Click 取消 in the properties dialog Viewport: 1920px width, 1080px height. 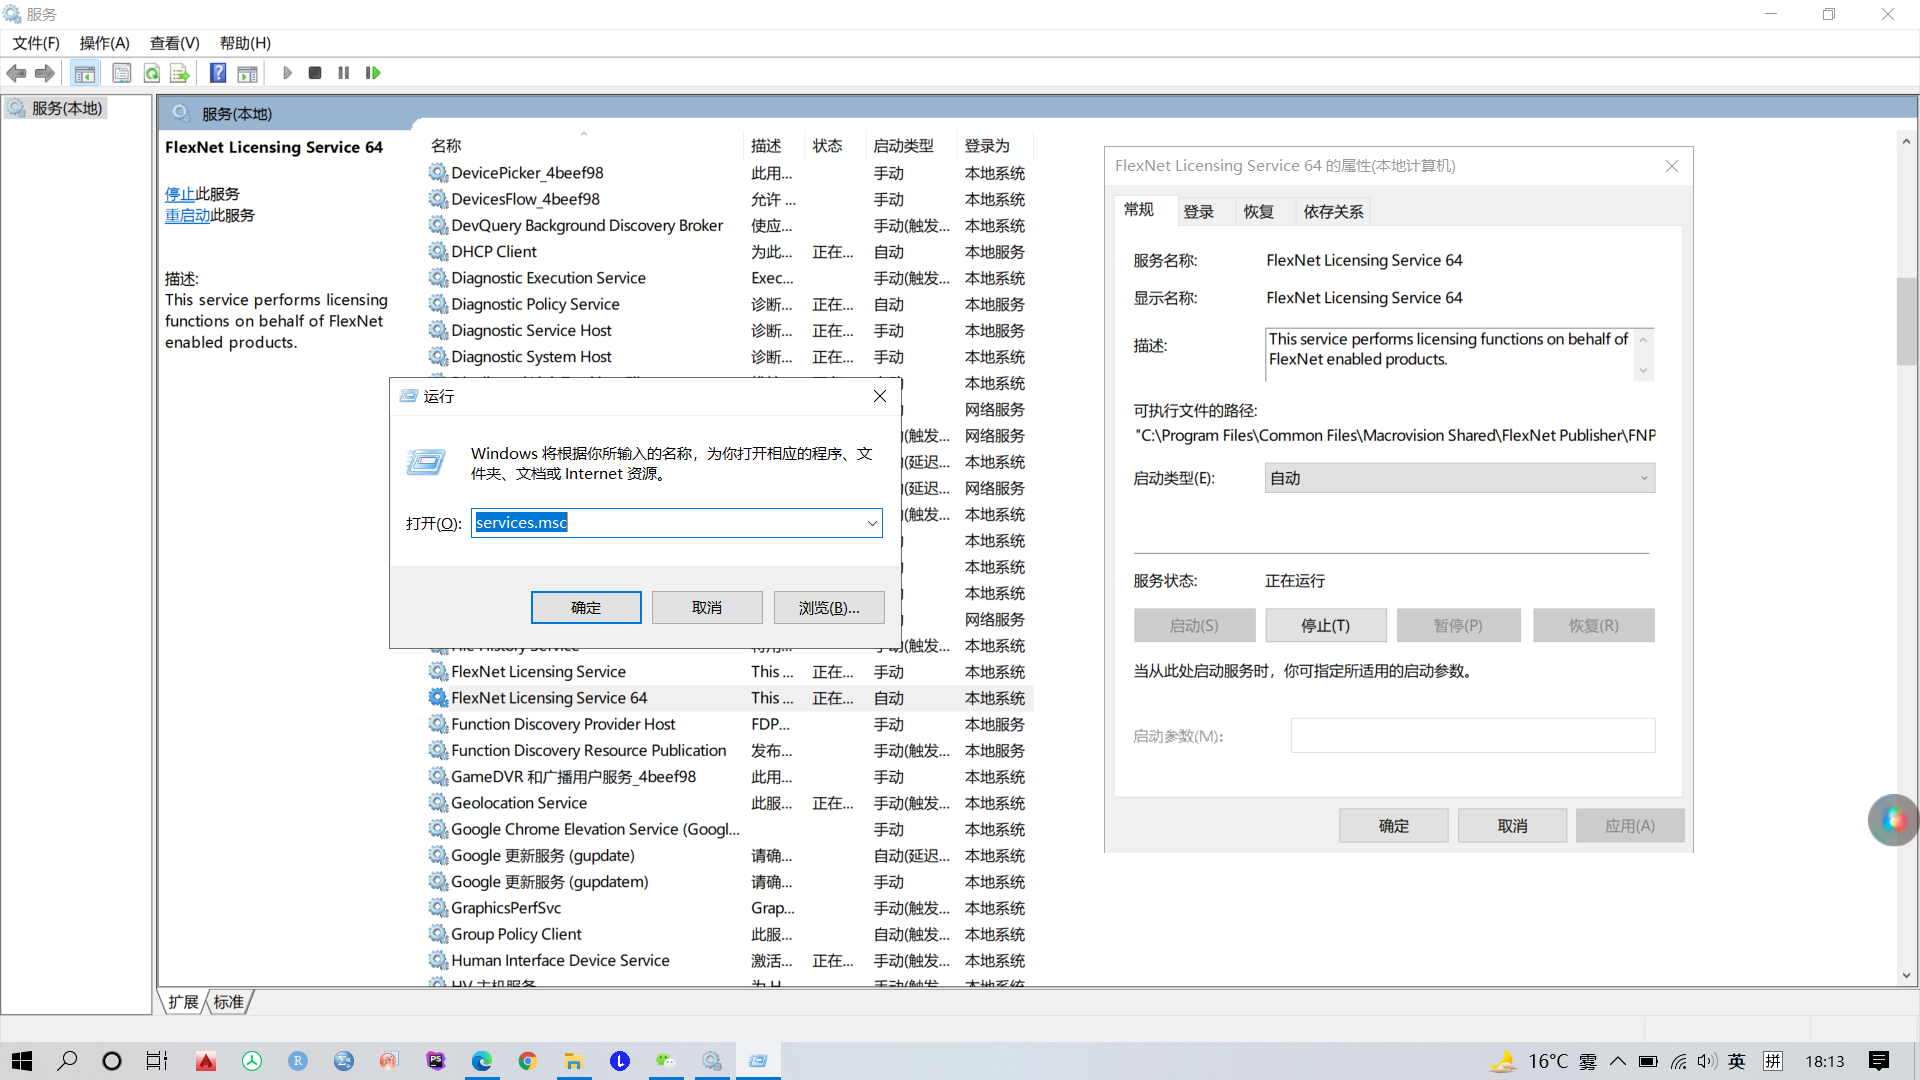[1513, 826]
